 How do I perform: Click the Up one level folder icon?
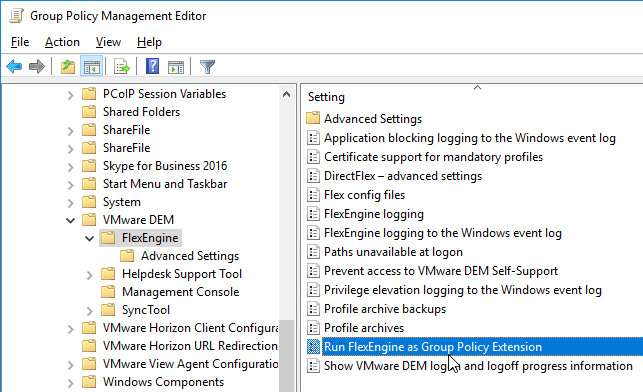[x=68, y=66]
